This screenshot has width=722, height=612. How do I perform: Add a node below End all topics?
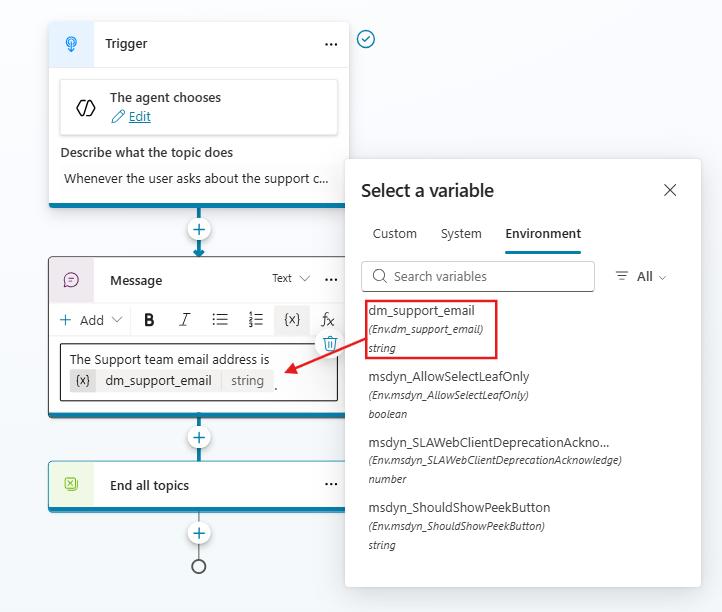(199, 533)
